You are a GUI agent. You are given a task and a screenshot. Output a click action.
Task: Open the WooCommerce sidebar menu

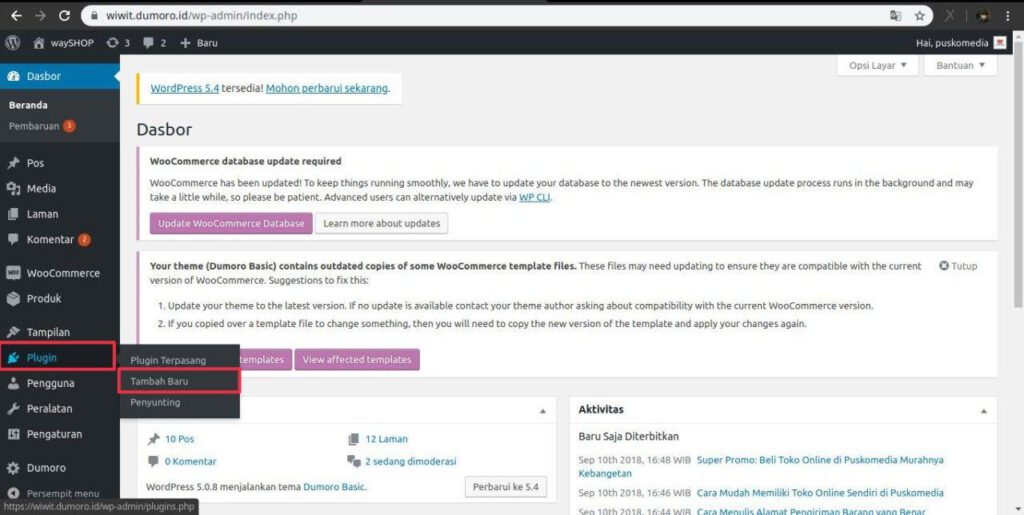63,273
